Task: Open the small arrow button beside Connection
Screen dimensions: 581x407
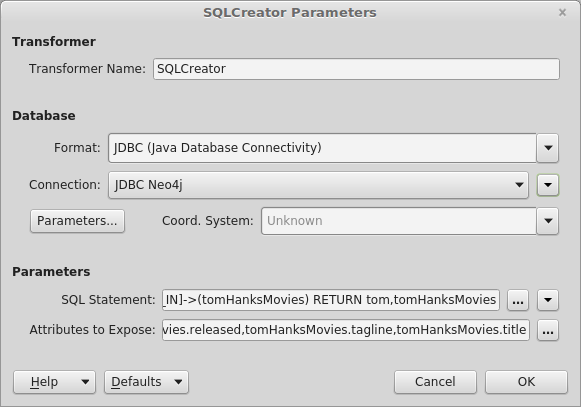Action: pyautogui.click(x=548, y=185)
